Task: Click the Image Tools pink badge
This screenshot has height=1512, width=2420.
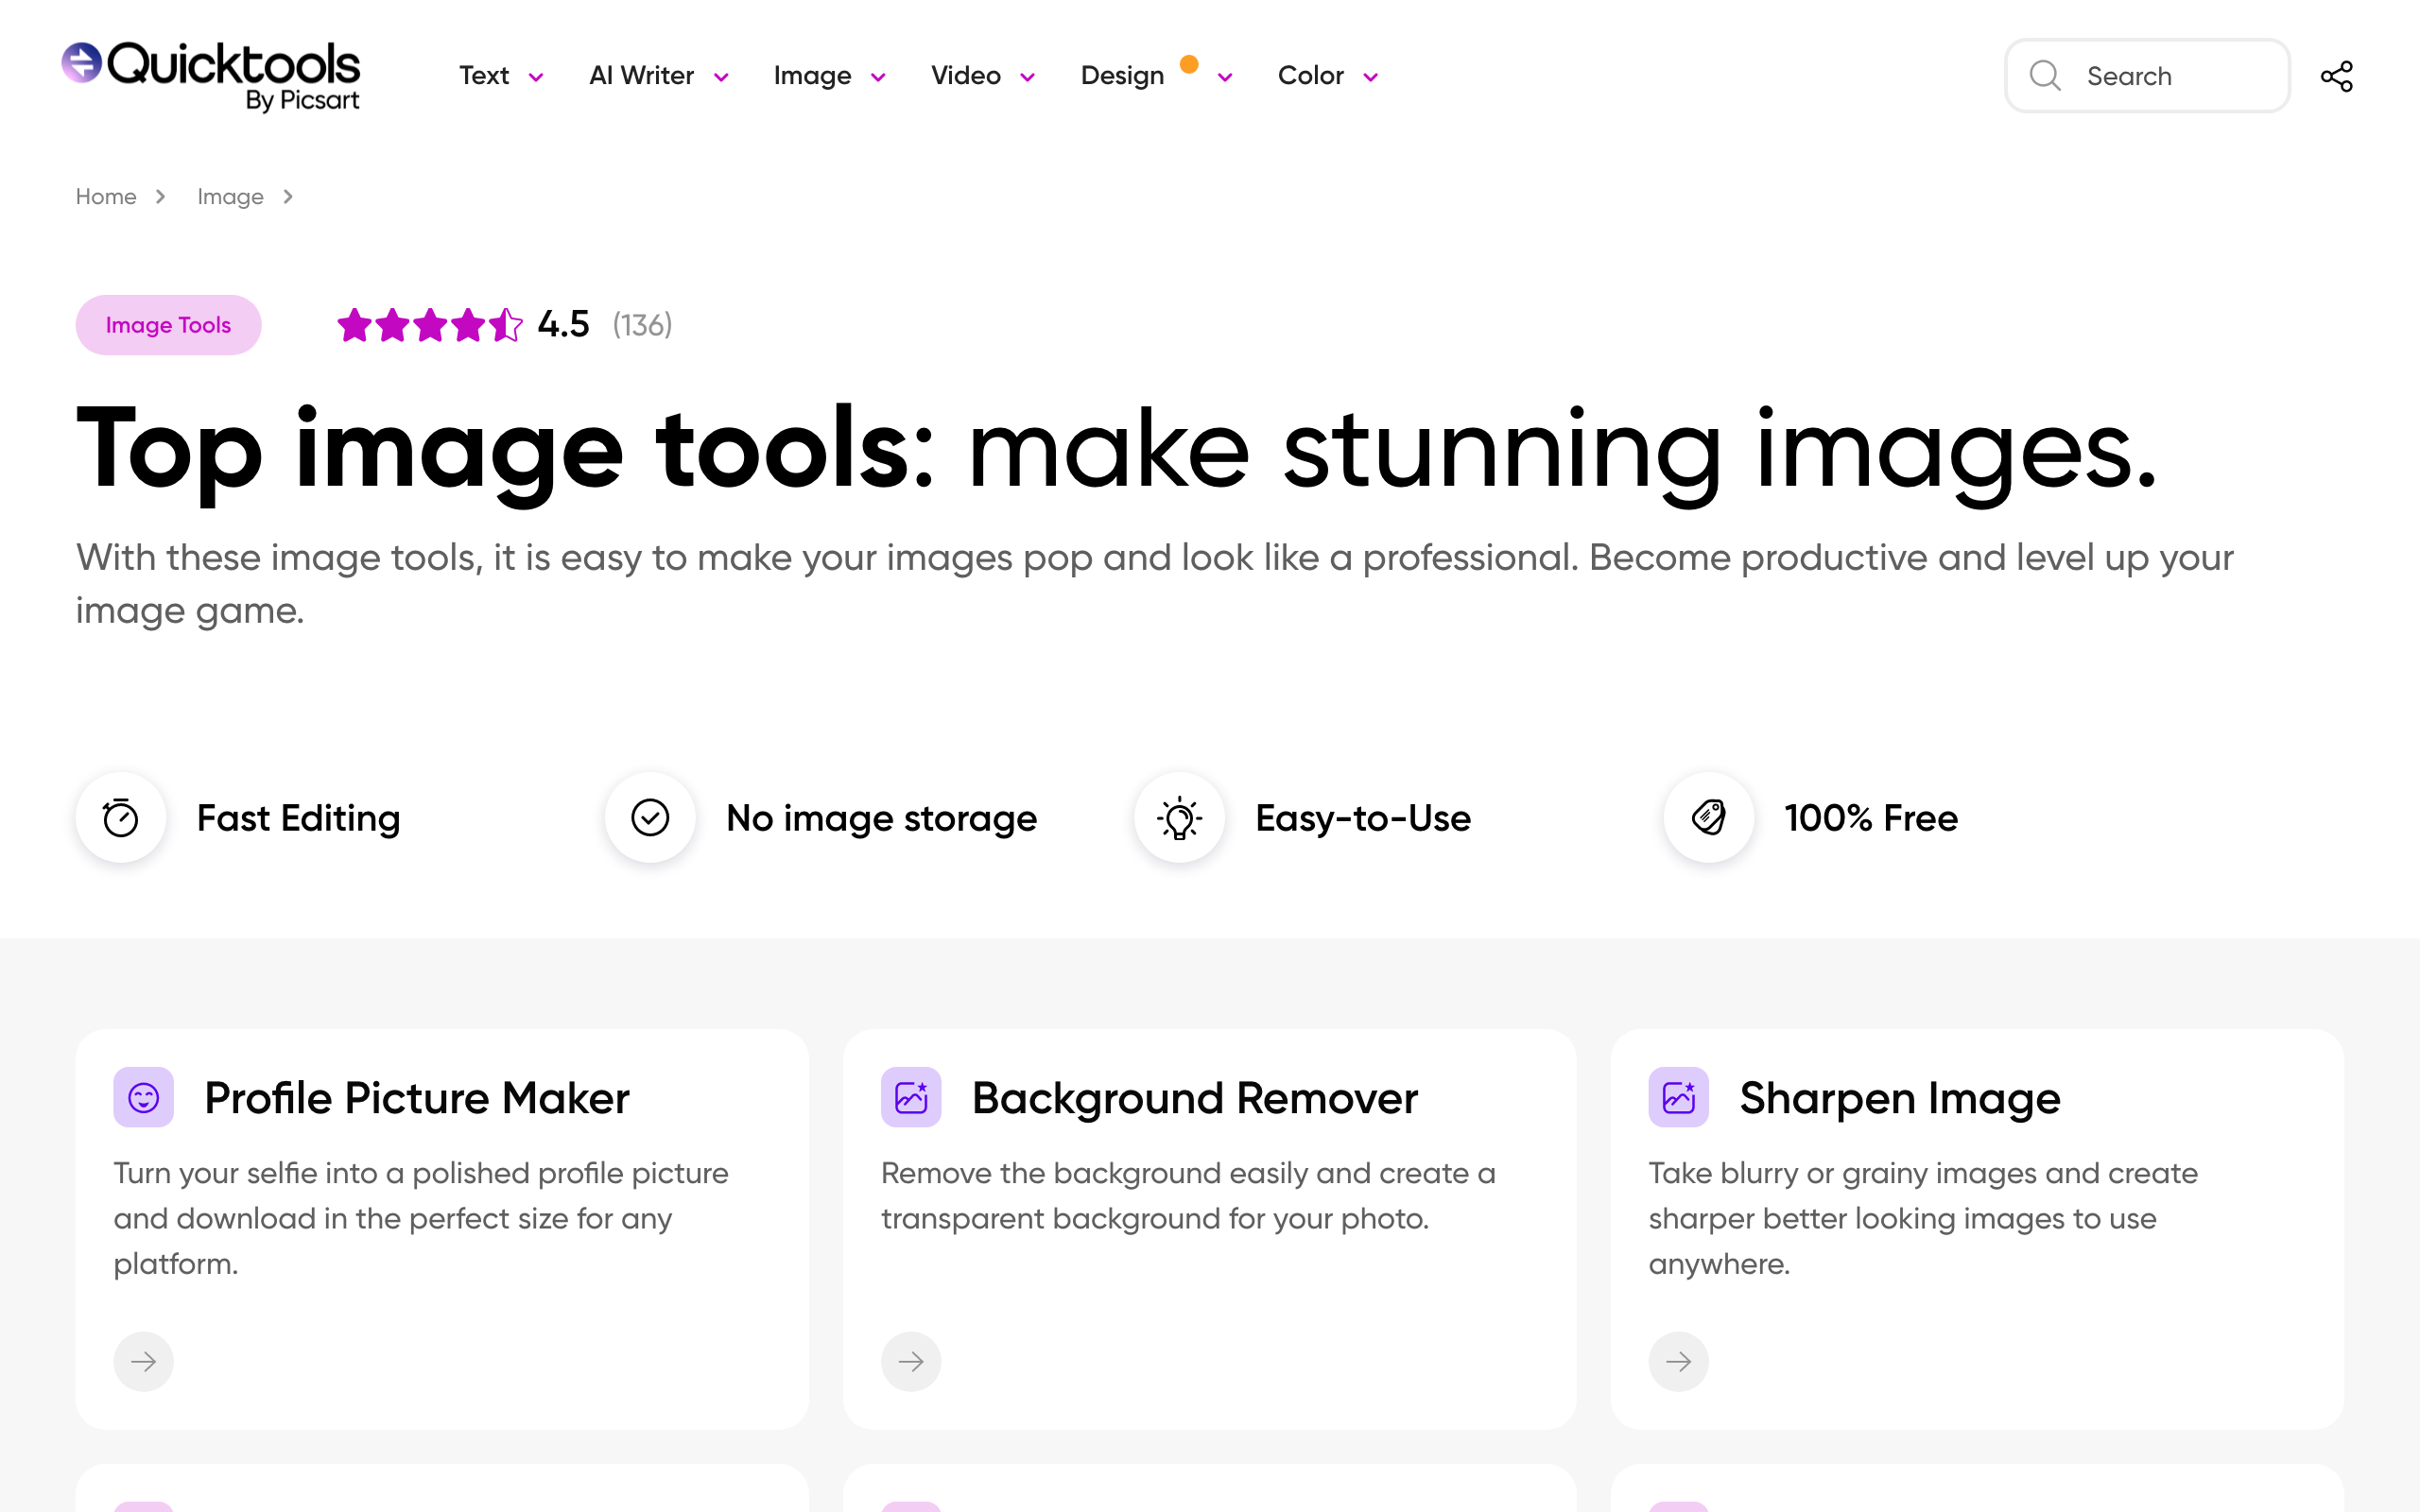Action: [168, 325]
